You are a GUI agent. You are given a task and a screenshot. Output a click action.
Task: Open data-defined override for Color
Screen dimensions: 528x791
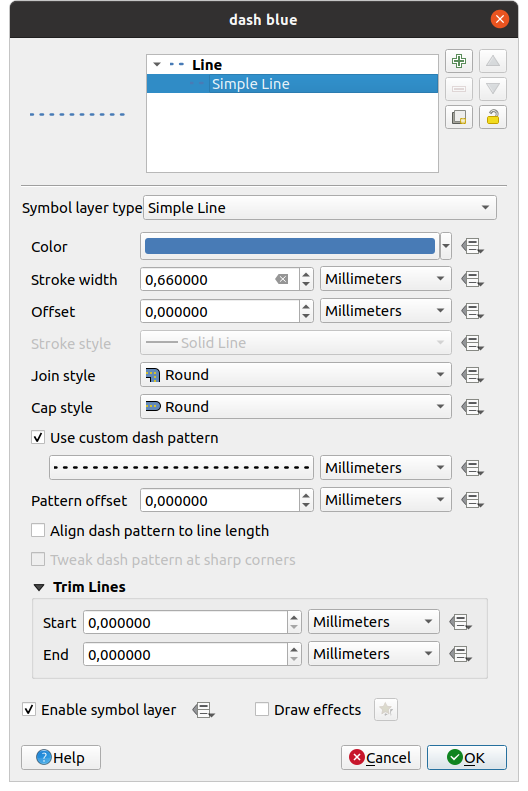point(473,247)
